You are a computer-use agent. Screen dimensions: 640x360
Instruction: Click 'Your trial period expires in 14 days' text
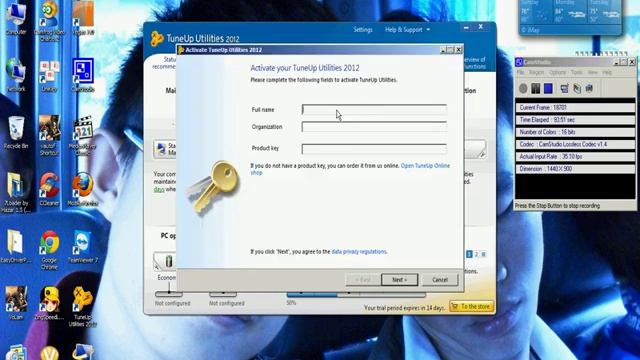point(404,308)
